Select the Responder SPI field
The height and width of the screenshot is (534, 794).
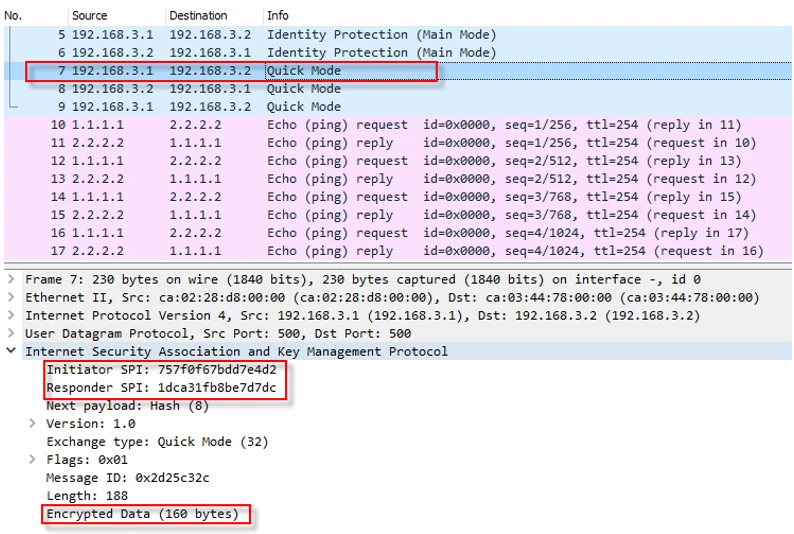161,388
